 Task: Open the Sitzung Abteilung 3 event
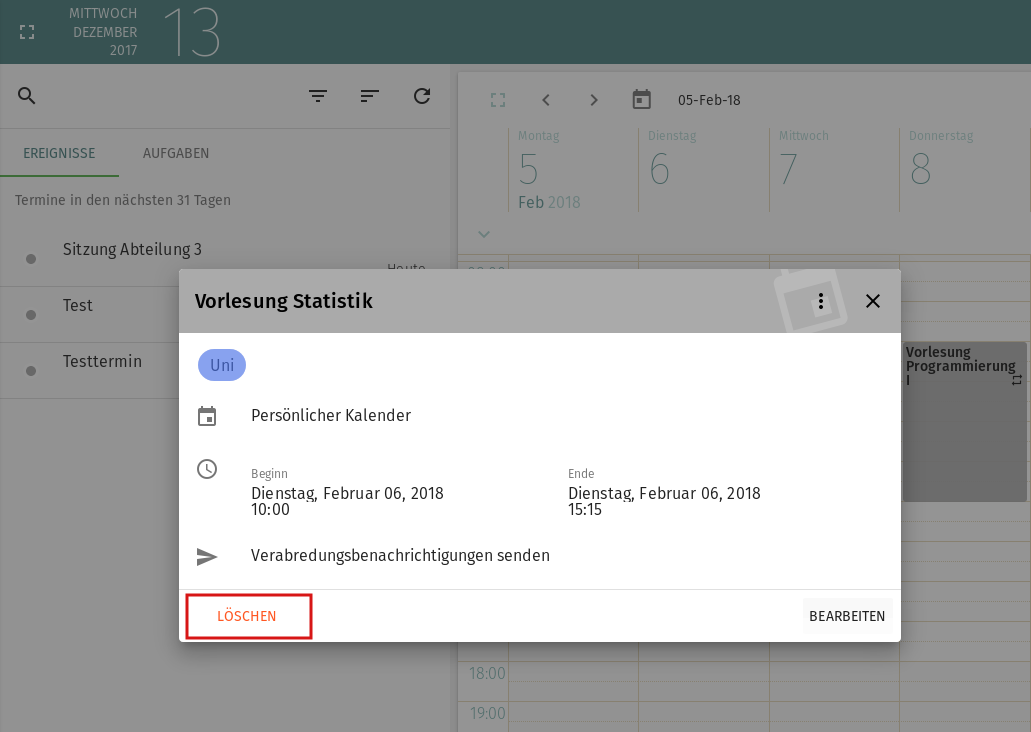pos(132,250)
